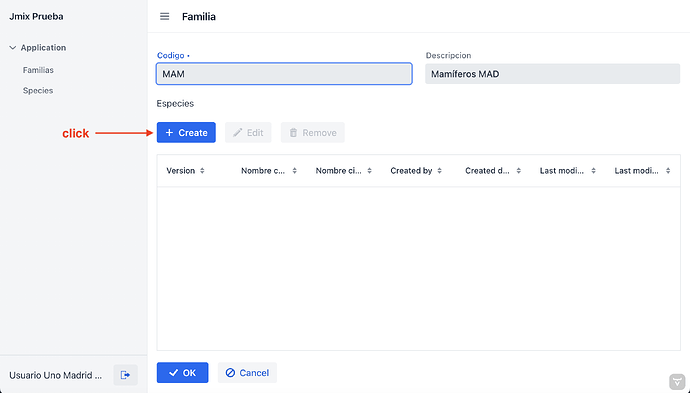Image resolution: width=690 pixels, height=393 pixels.
Task: Click the Application menu label
Action: pyautogui.click(x=43, y=48)
